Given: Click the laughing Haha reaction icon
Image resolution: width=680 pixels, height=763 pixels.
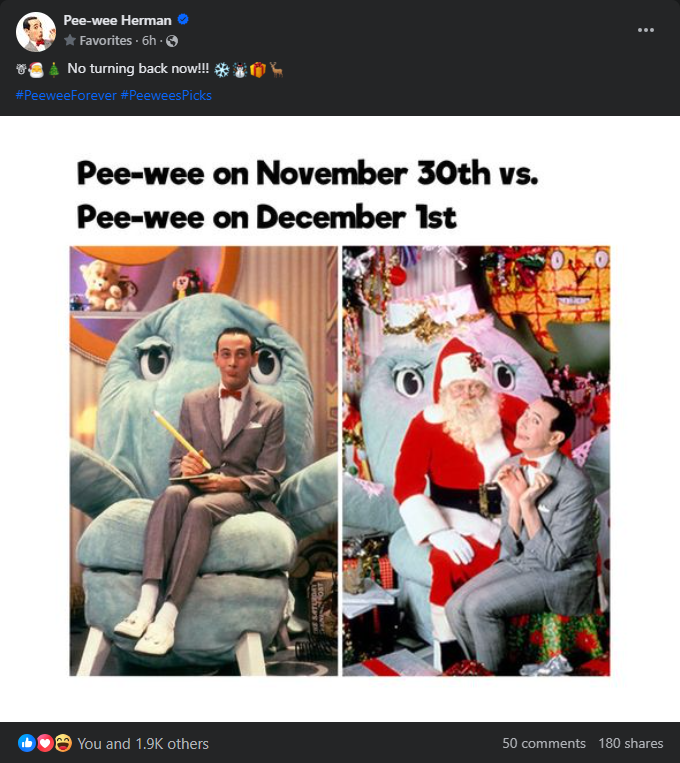Looking at the screenshot, I should point(63,743).
